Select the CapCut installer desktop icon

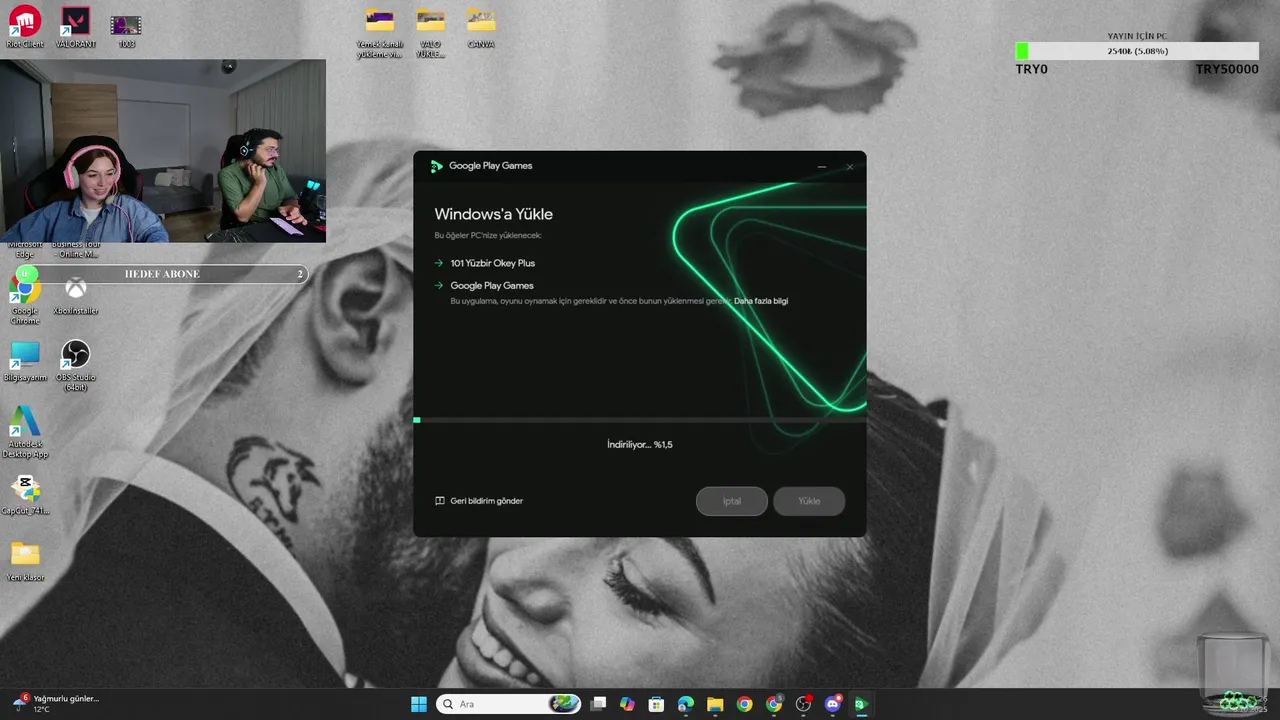(x=25, y=495)
